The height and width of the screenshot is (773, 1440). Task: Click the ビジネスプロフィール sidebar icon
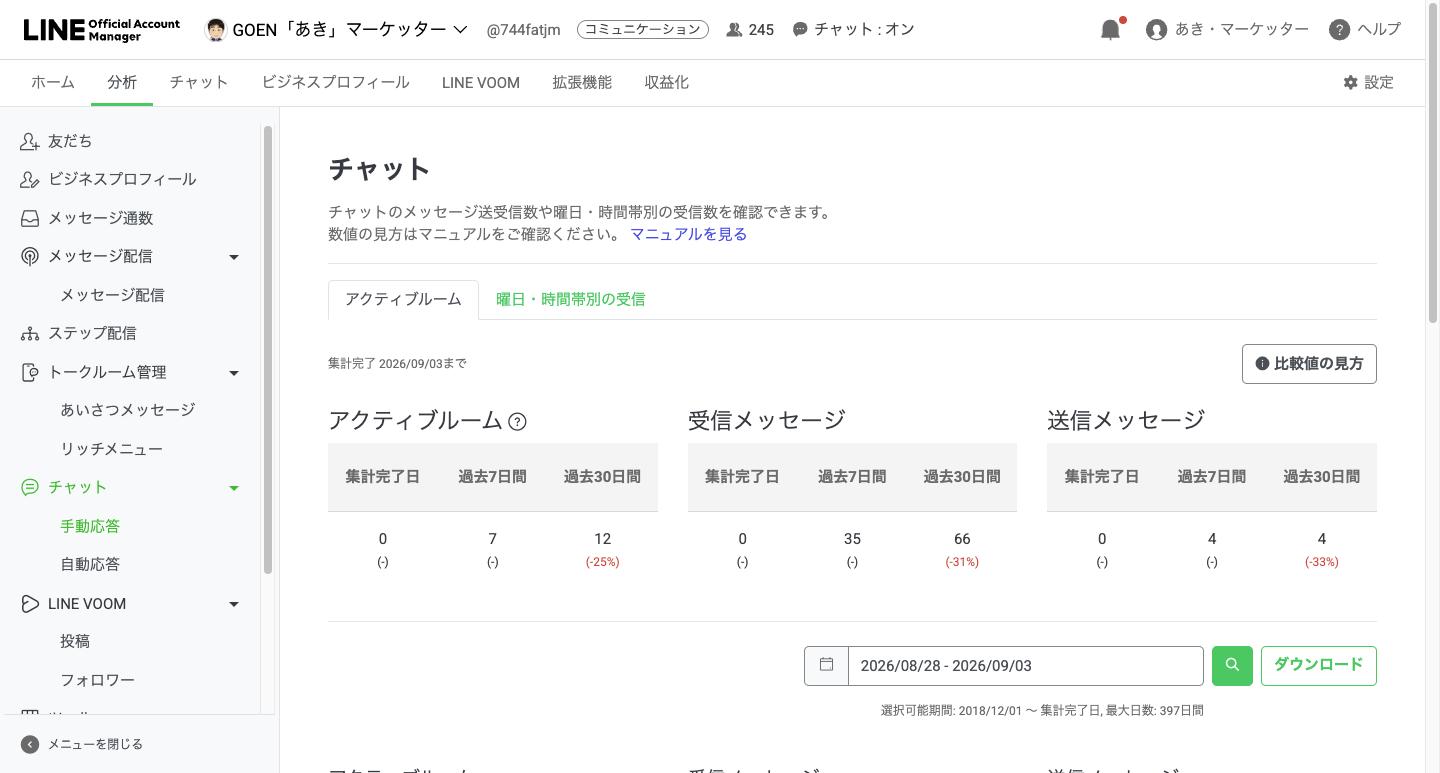tap(30, 180)
